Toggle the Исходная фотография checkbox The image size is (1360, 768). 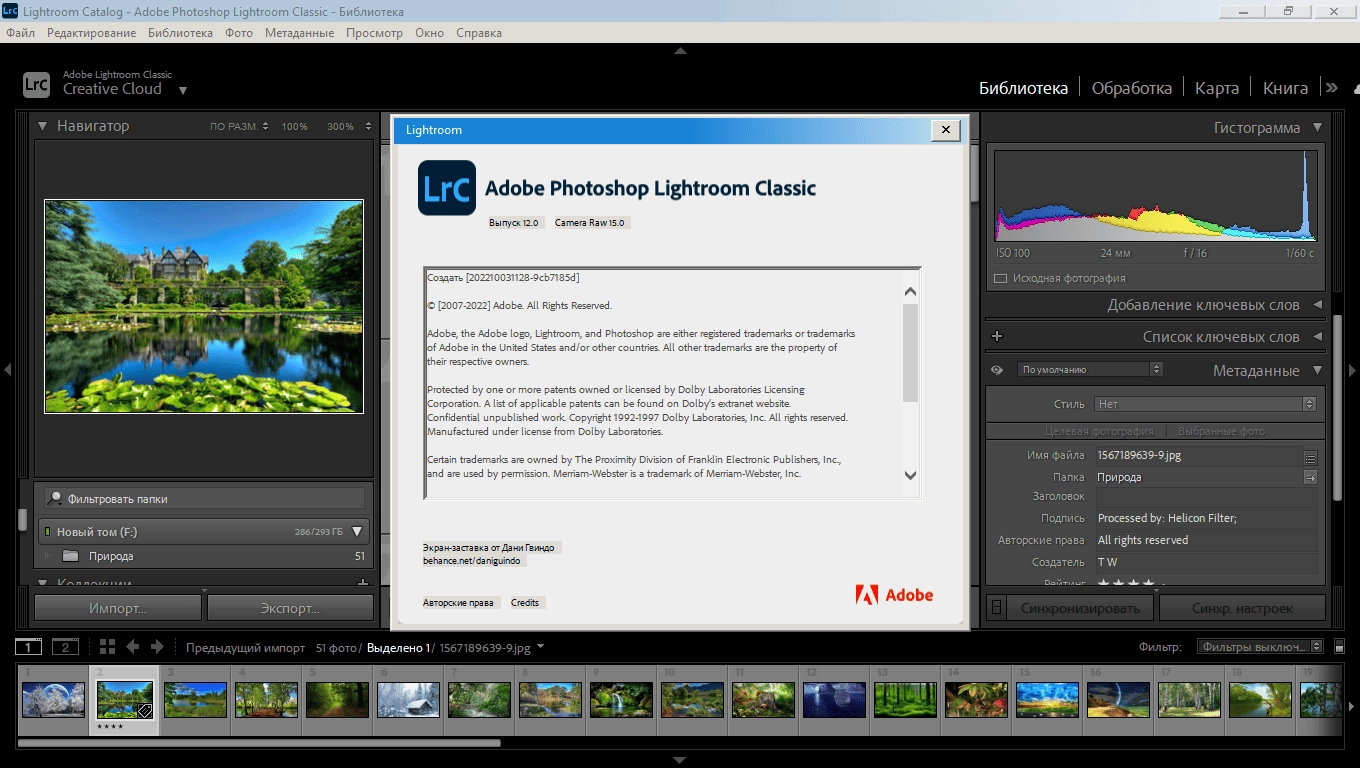point(1001,278)
